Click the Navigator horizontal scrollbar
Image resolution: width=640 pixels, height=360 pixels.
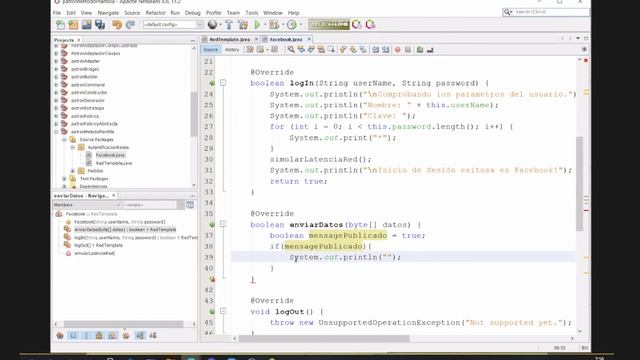click(123, 324)
